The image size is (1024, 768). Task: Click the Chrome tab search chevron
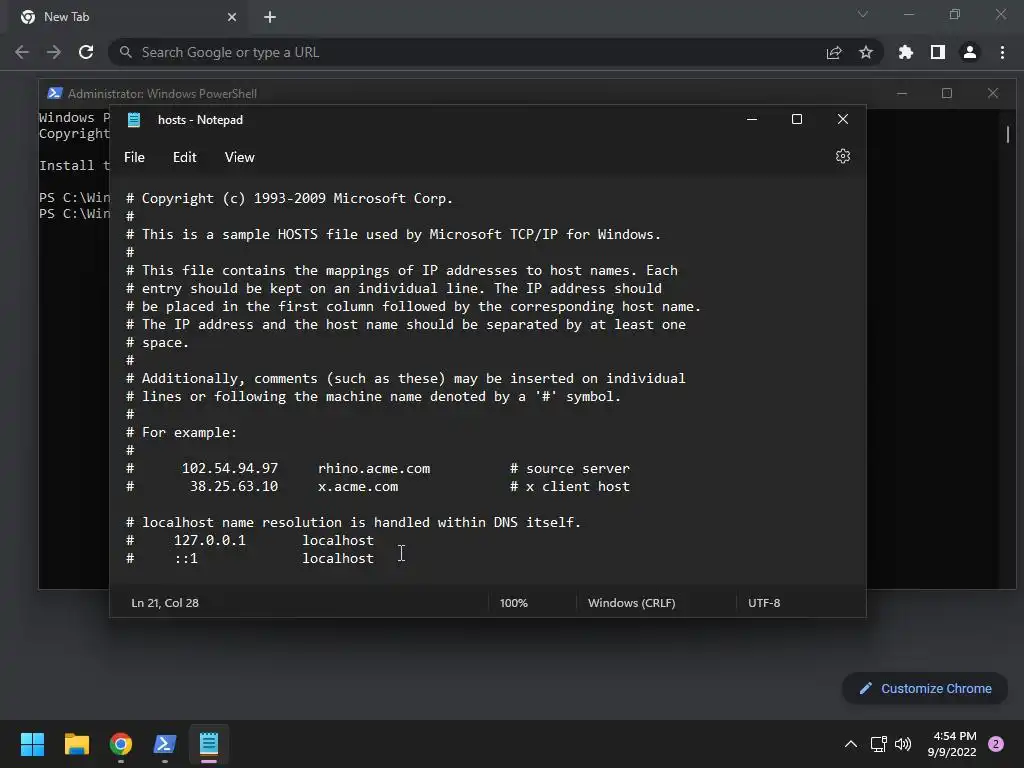[x=863, y=14]
